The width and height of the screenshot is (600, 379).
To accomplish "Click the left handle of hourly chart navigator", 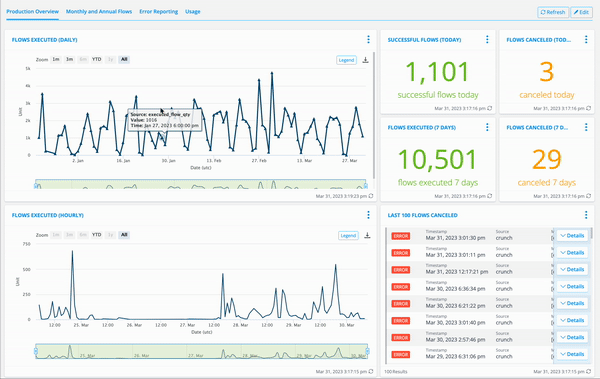I will click(36, 351).
